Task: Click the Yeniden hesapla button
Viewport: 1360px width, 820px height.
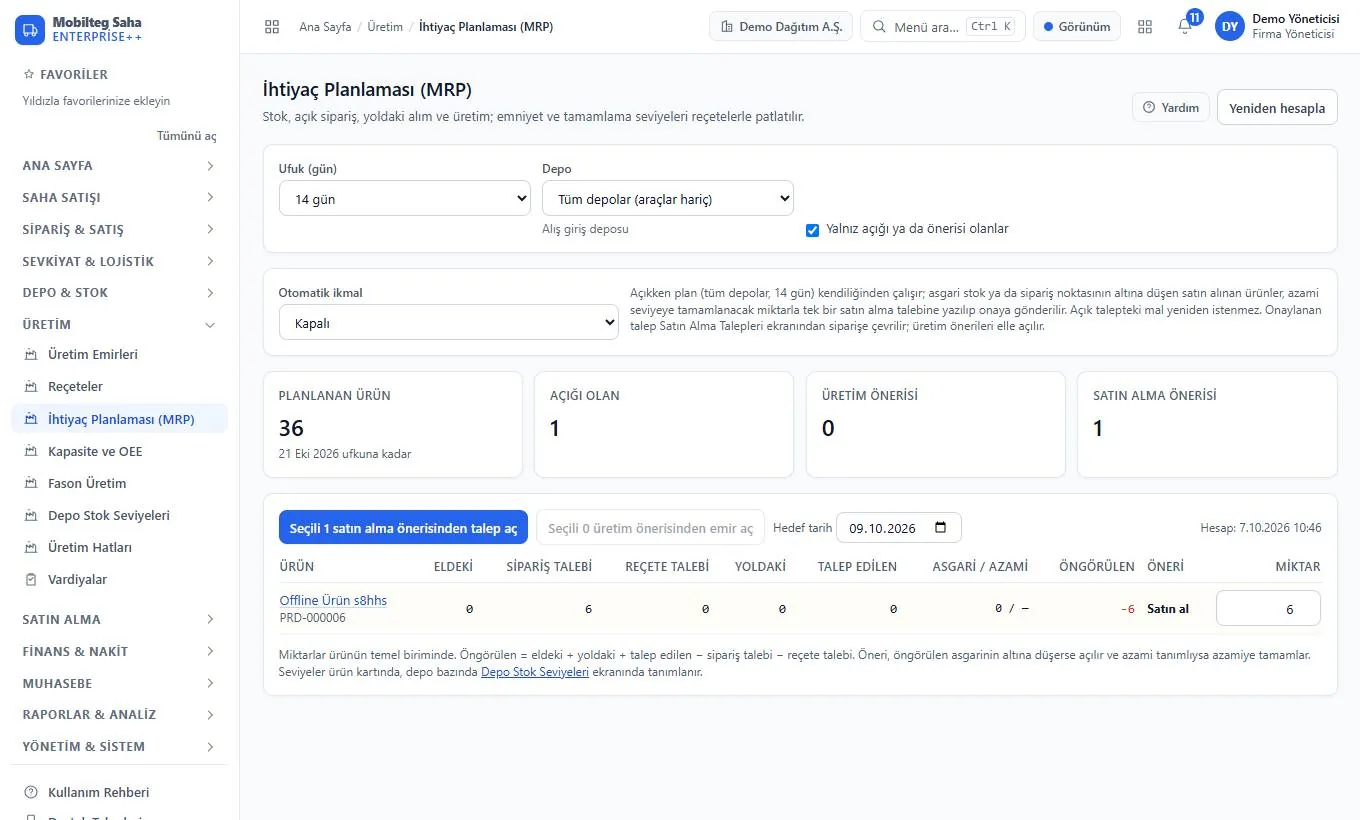Action: [x=1277, y=108]
